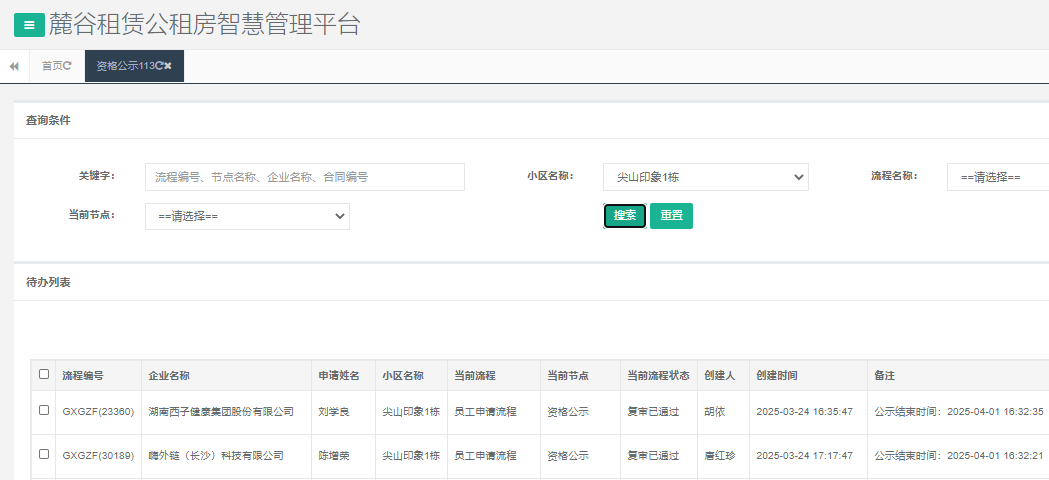Open the 小区名称 dropdown showing 尖山印象1栋
Image resolution: width=1049 pixels, height=480 pixels.
[705, 177]
